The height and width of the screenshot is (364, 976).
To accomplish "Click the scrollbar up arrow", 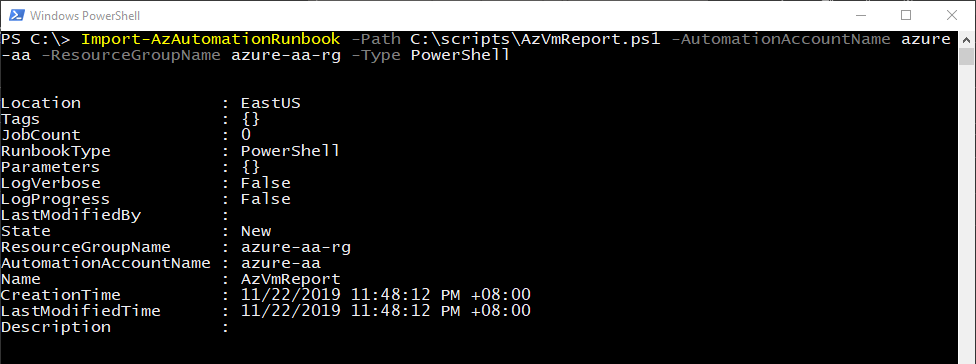I will click(967, 38).
